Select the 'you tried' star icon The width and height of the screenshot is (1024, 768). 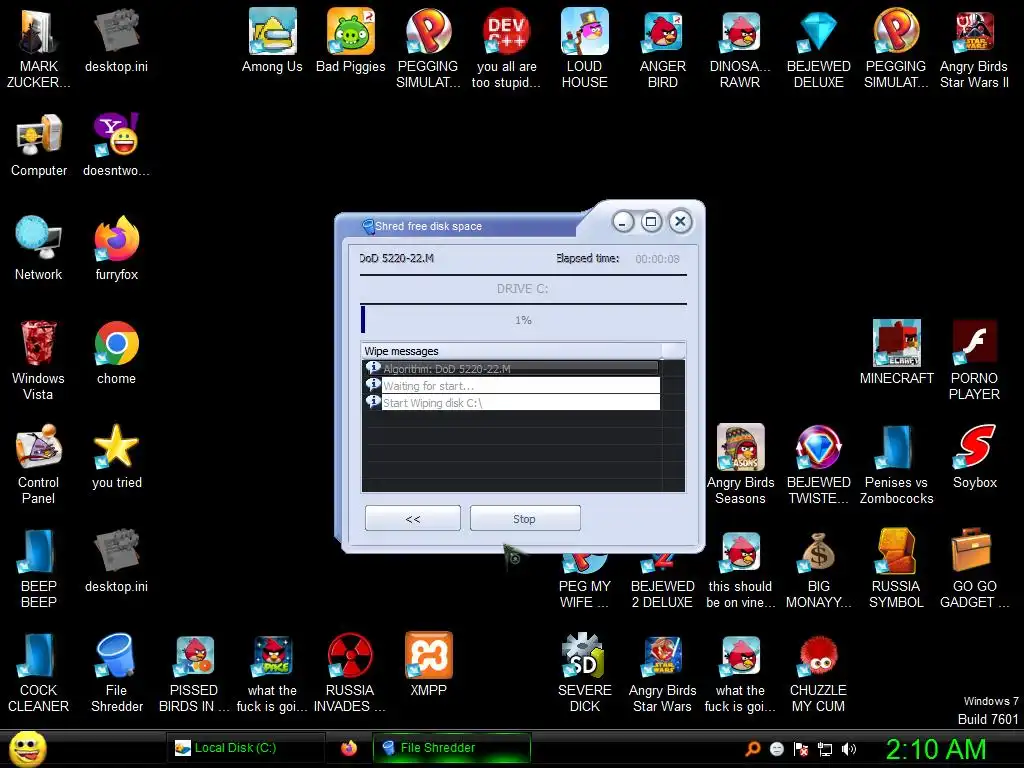click(x=116, y=456)
